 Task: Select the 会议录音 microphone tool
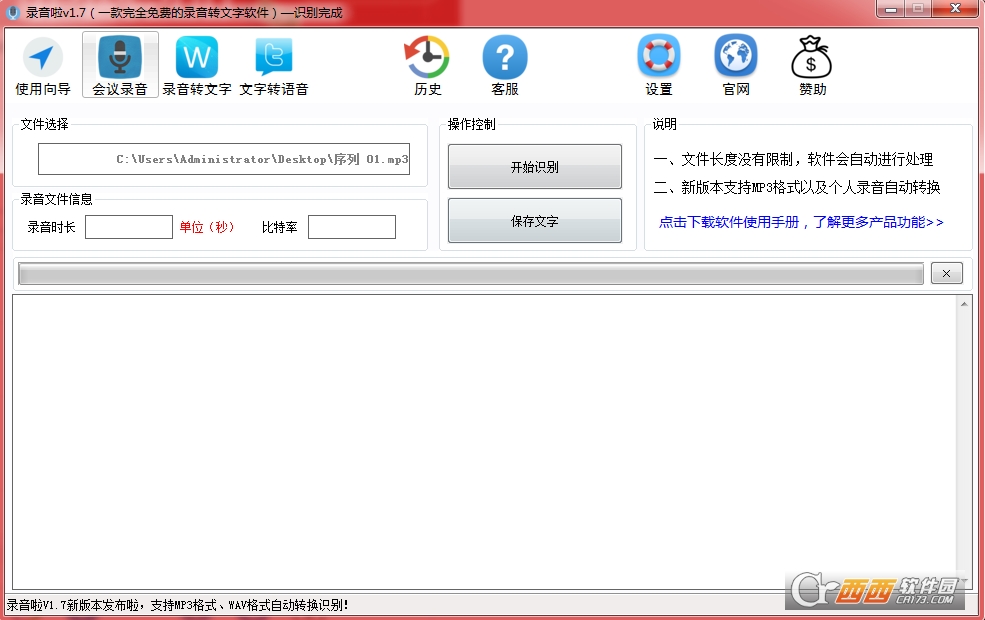coord(120,66)
